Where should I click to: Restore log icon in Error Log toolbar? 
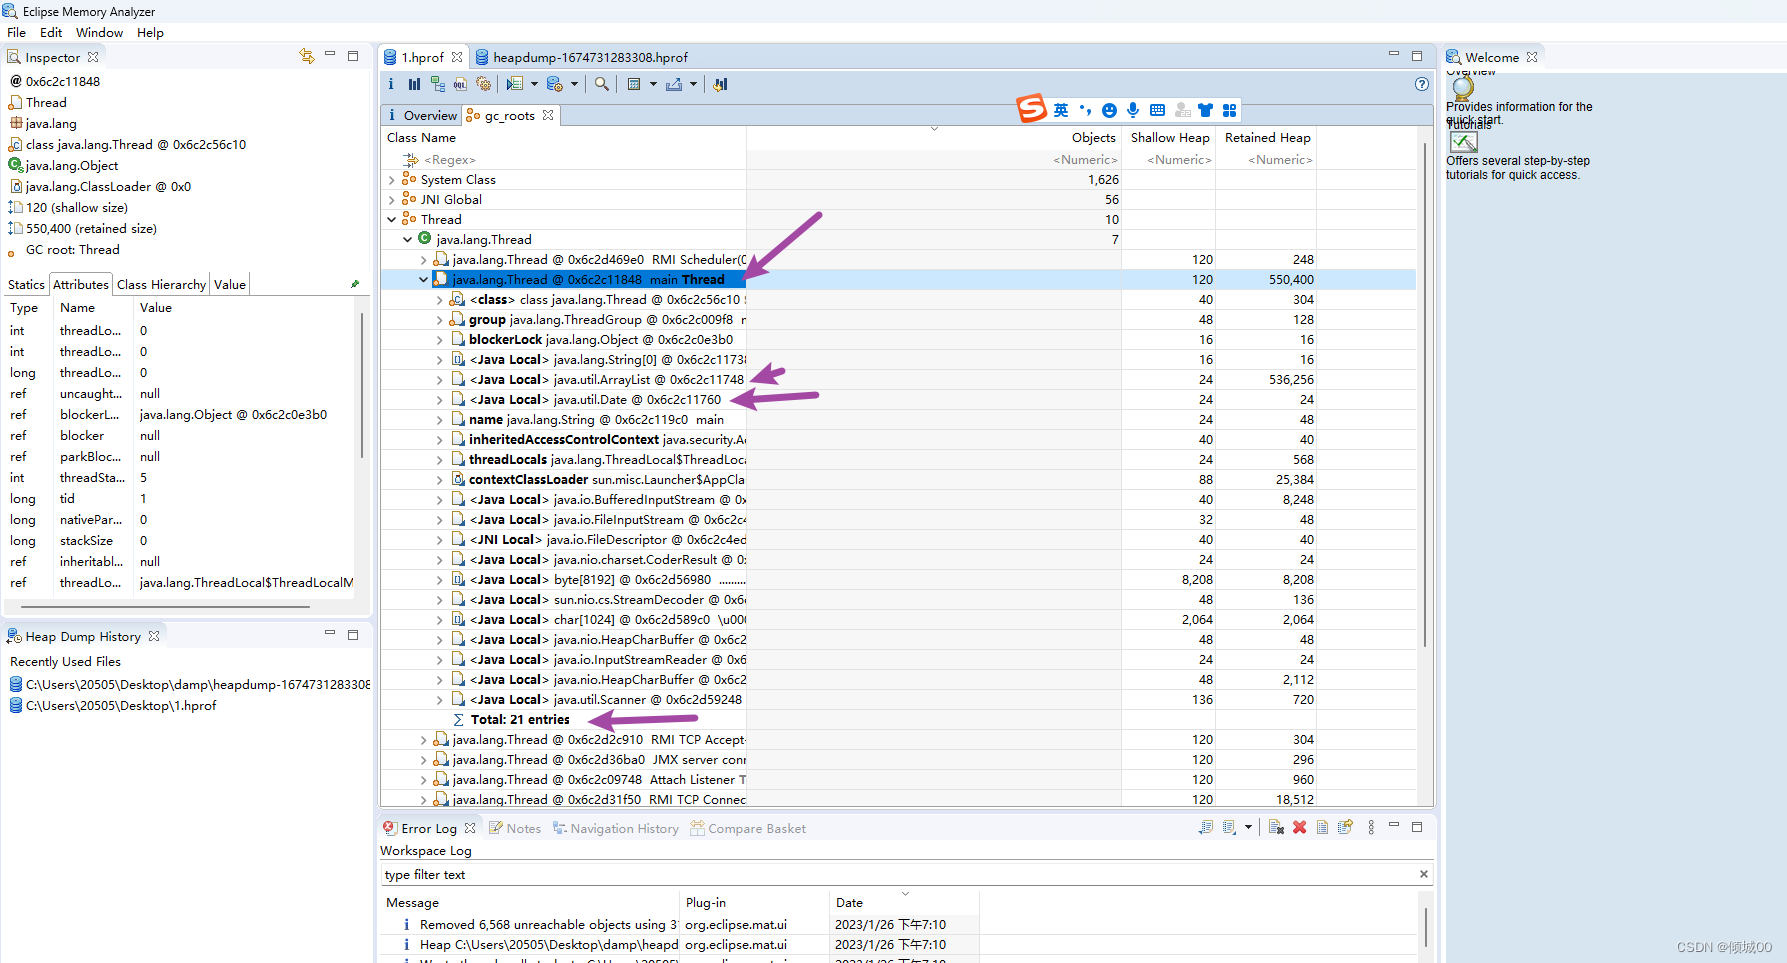1345,827
